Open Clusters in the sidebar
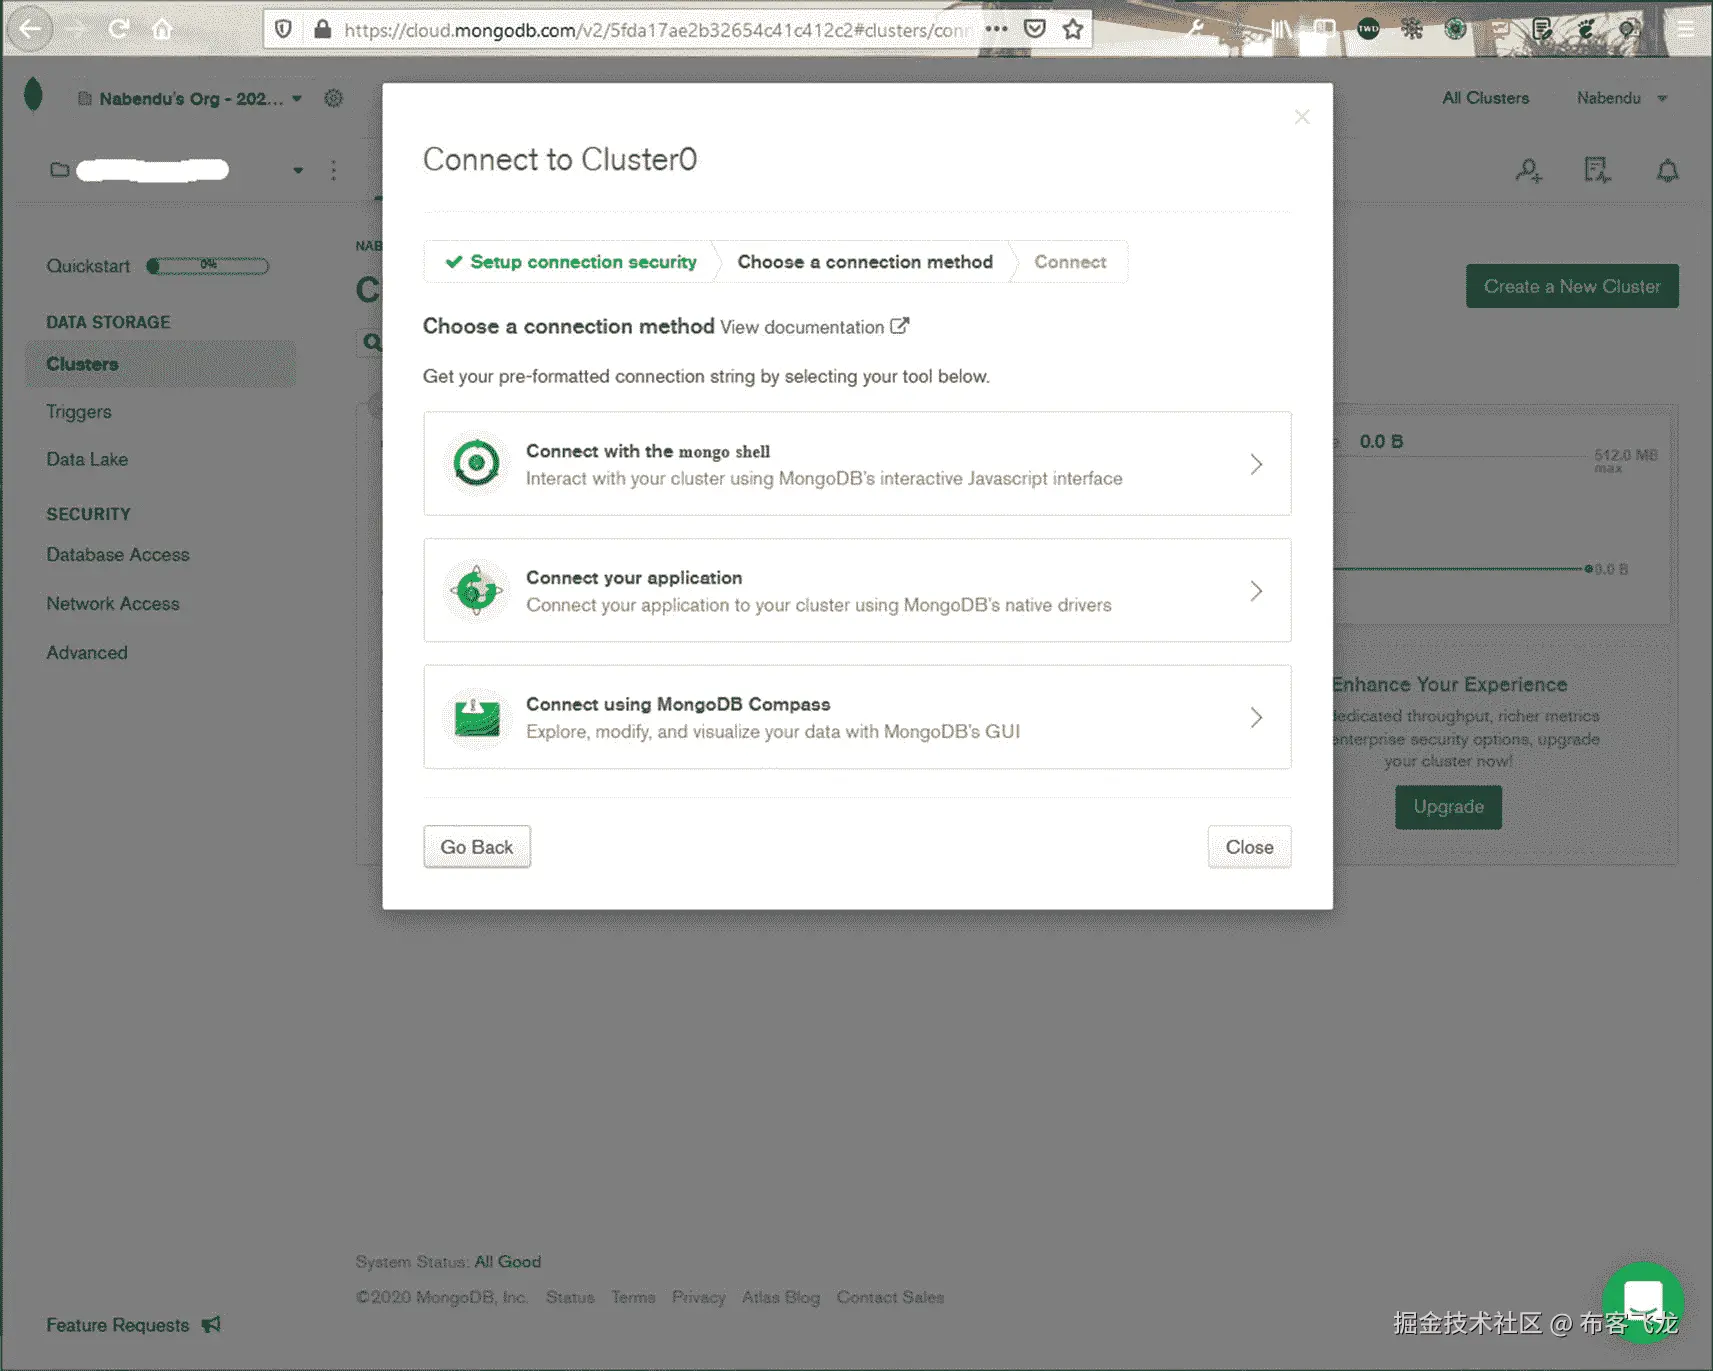Viewport: 1713px width, 1371px height. point(160,364)
